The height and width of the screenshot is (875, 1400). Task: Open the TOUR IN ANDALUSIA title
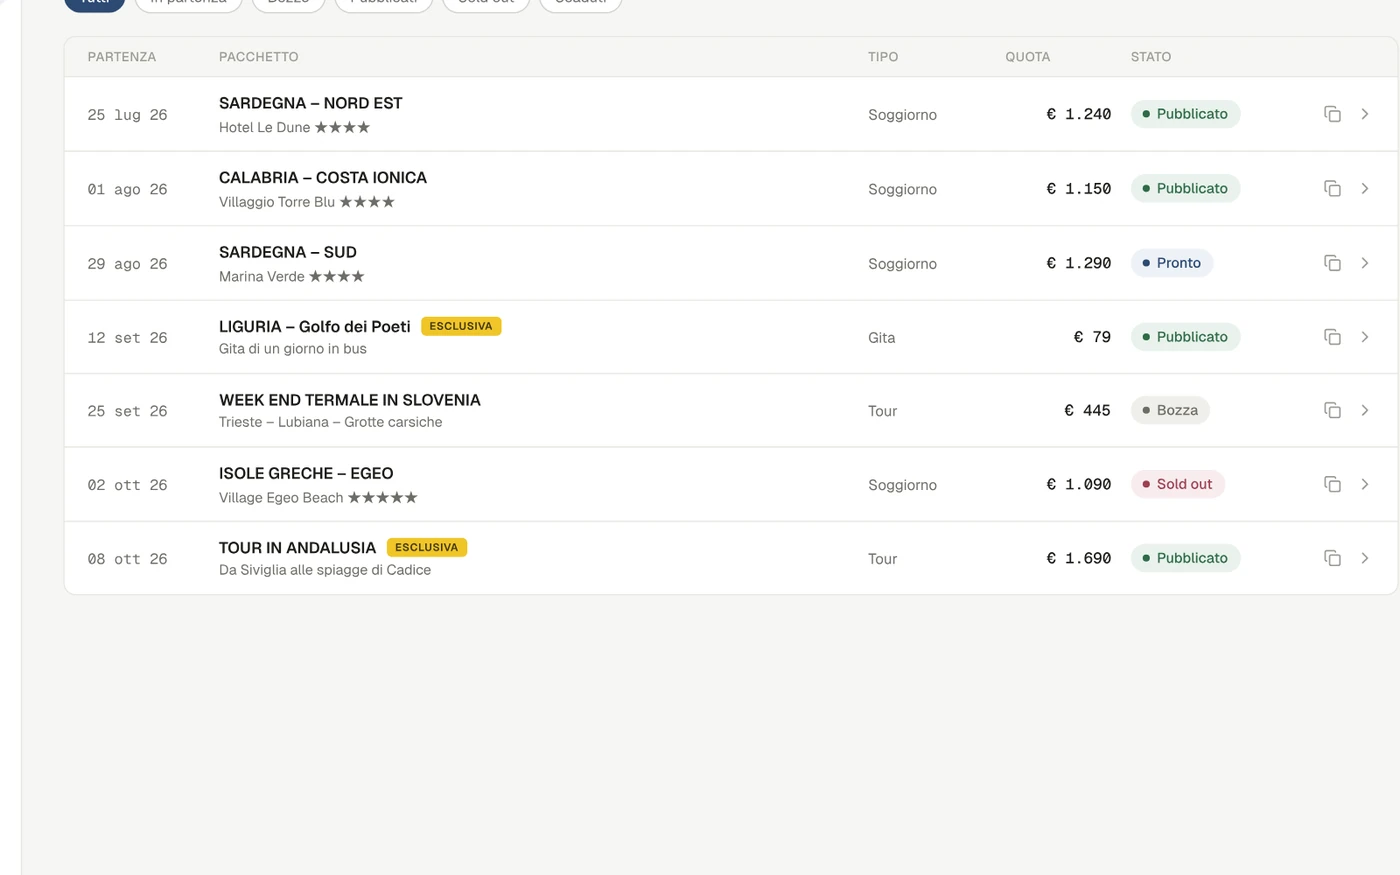(x=298, y=548)
